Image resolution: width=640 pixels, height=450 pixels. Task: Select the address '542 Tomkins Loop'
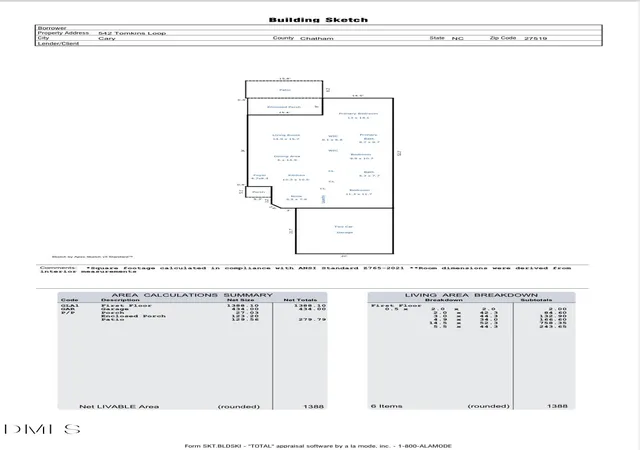click(x=132, y=33)
